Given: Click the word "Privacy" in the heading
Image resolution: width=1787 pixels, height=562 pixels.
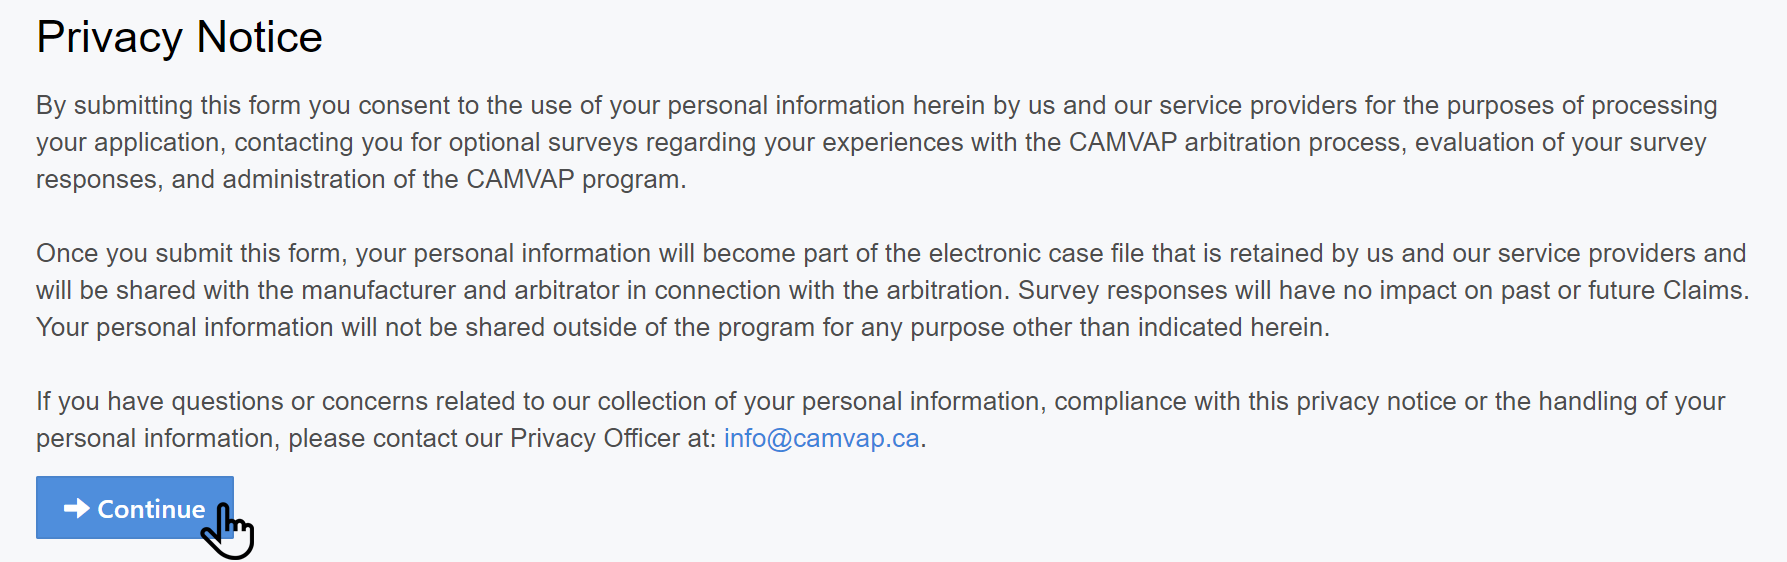Looking at the screenshot, I should [109, 38].
